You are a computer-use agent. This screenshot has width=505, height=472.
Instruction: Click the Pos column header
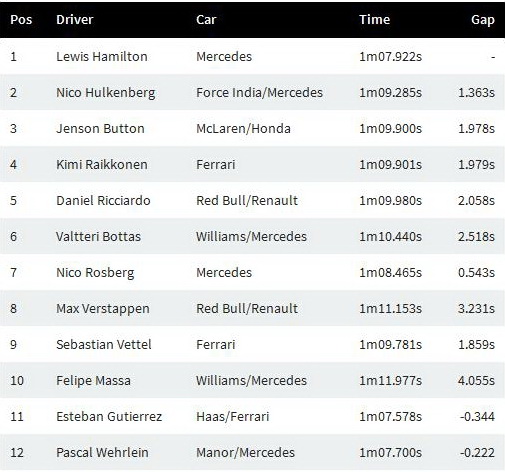pyautogui.click(x=21, y=20)
